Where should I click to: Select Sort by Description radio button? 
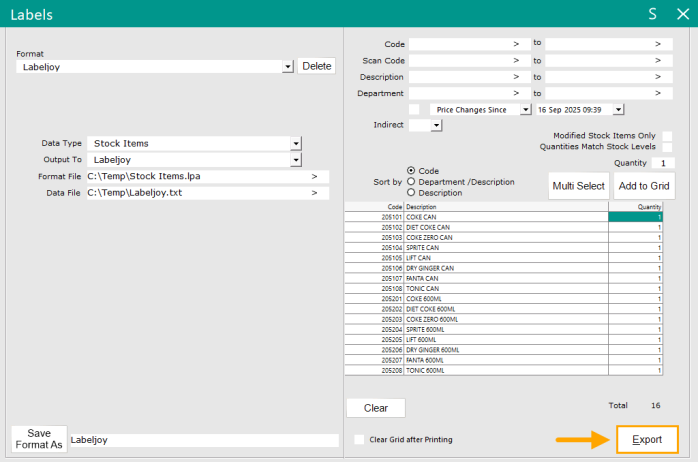(x=411, y=193)
